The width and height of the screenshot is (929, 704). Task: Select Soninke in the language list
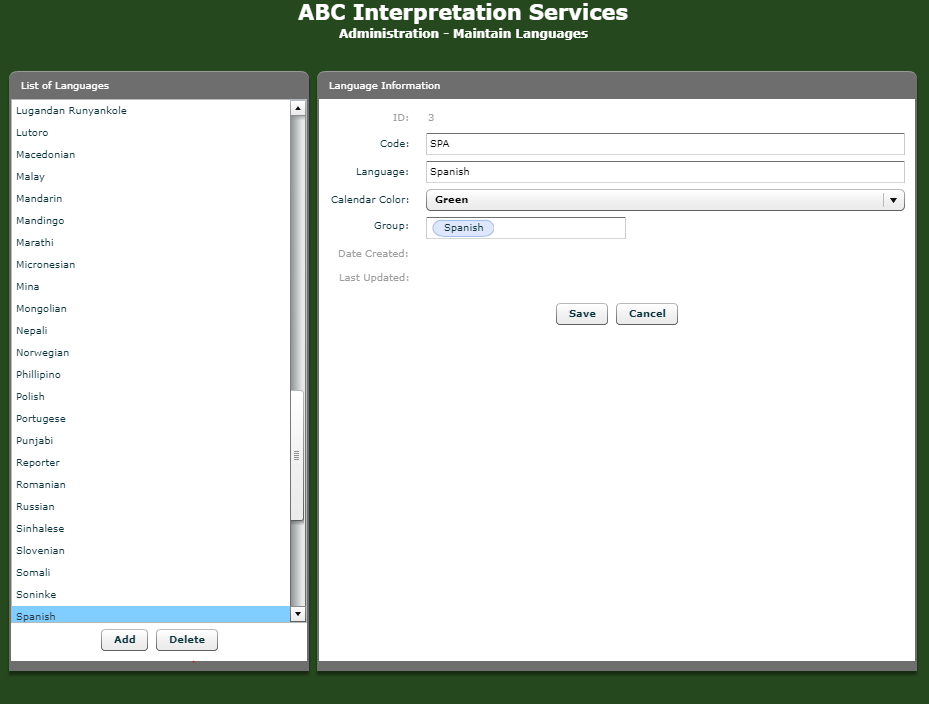click(x=151, y=594)
